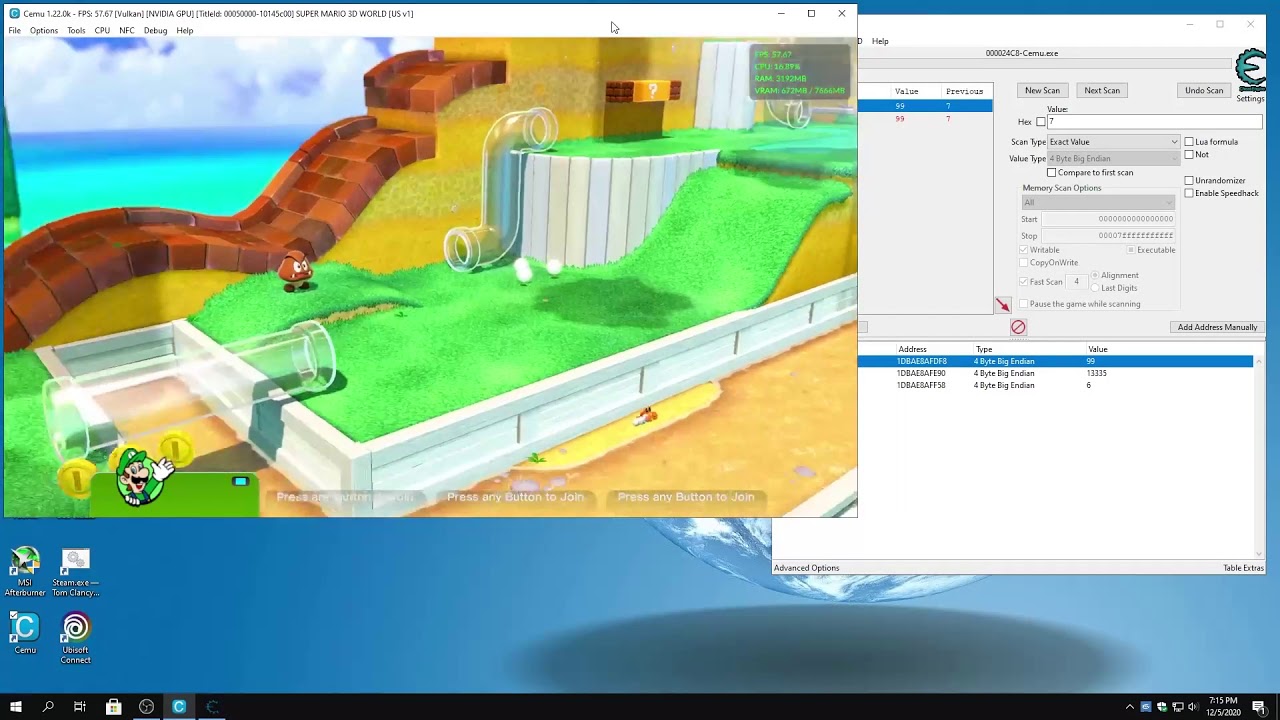Screen dimensions: 1280x720
Task: Select the Last Digits radio button
Action: click(1095, 288)
